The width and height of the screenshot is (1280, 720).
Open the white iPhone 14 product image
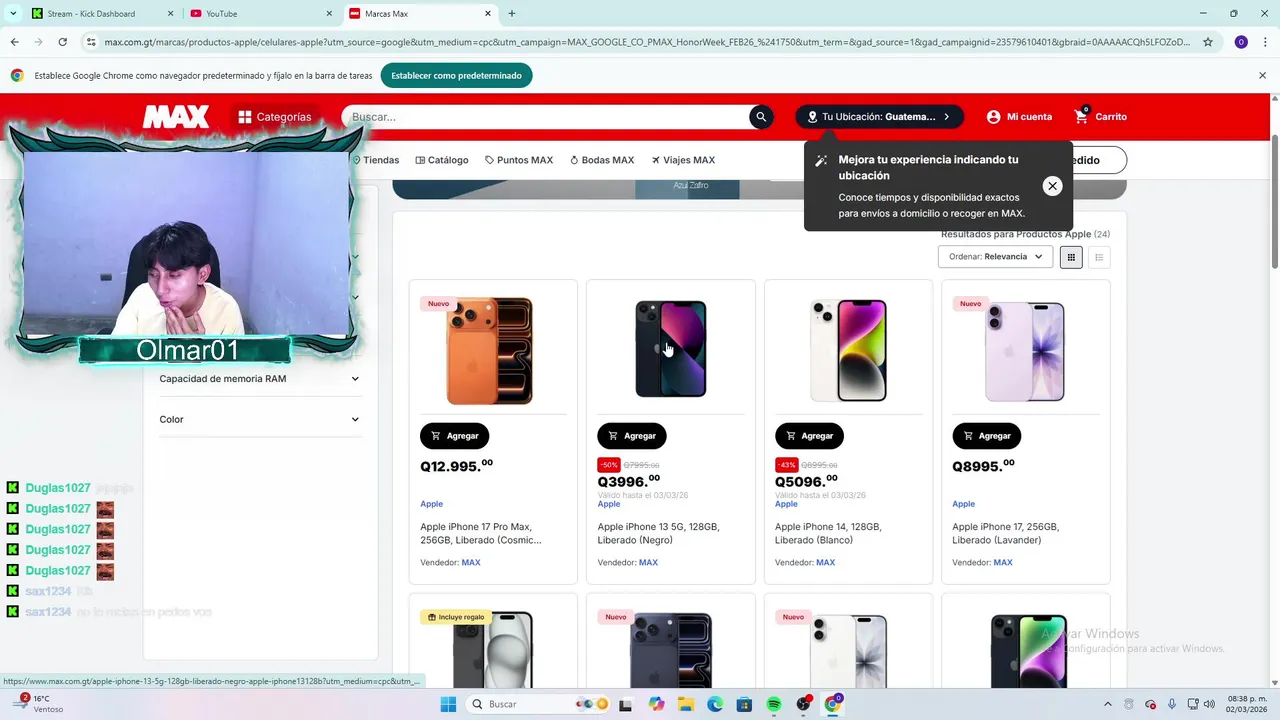point(848,350)
